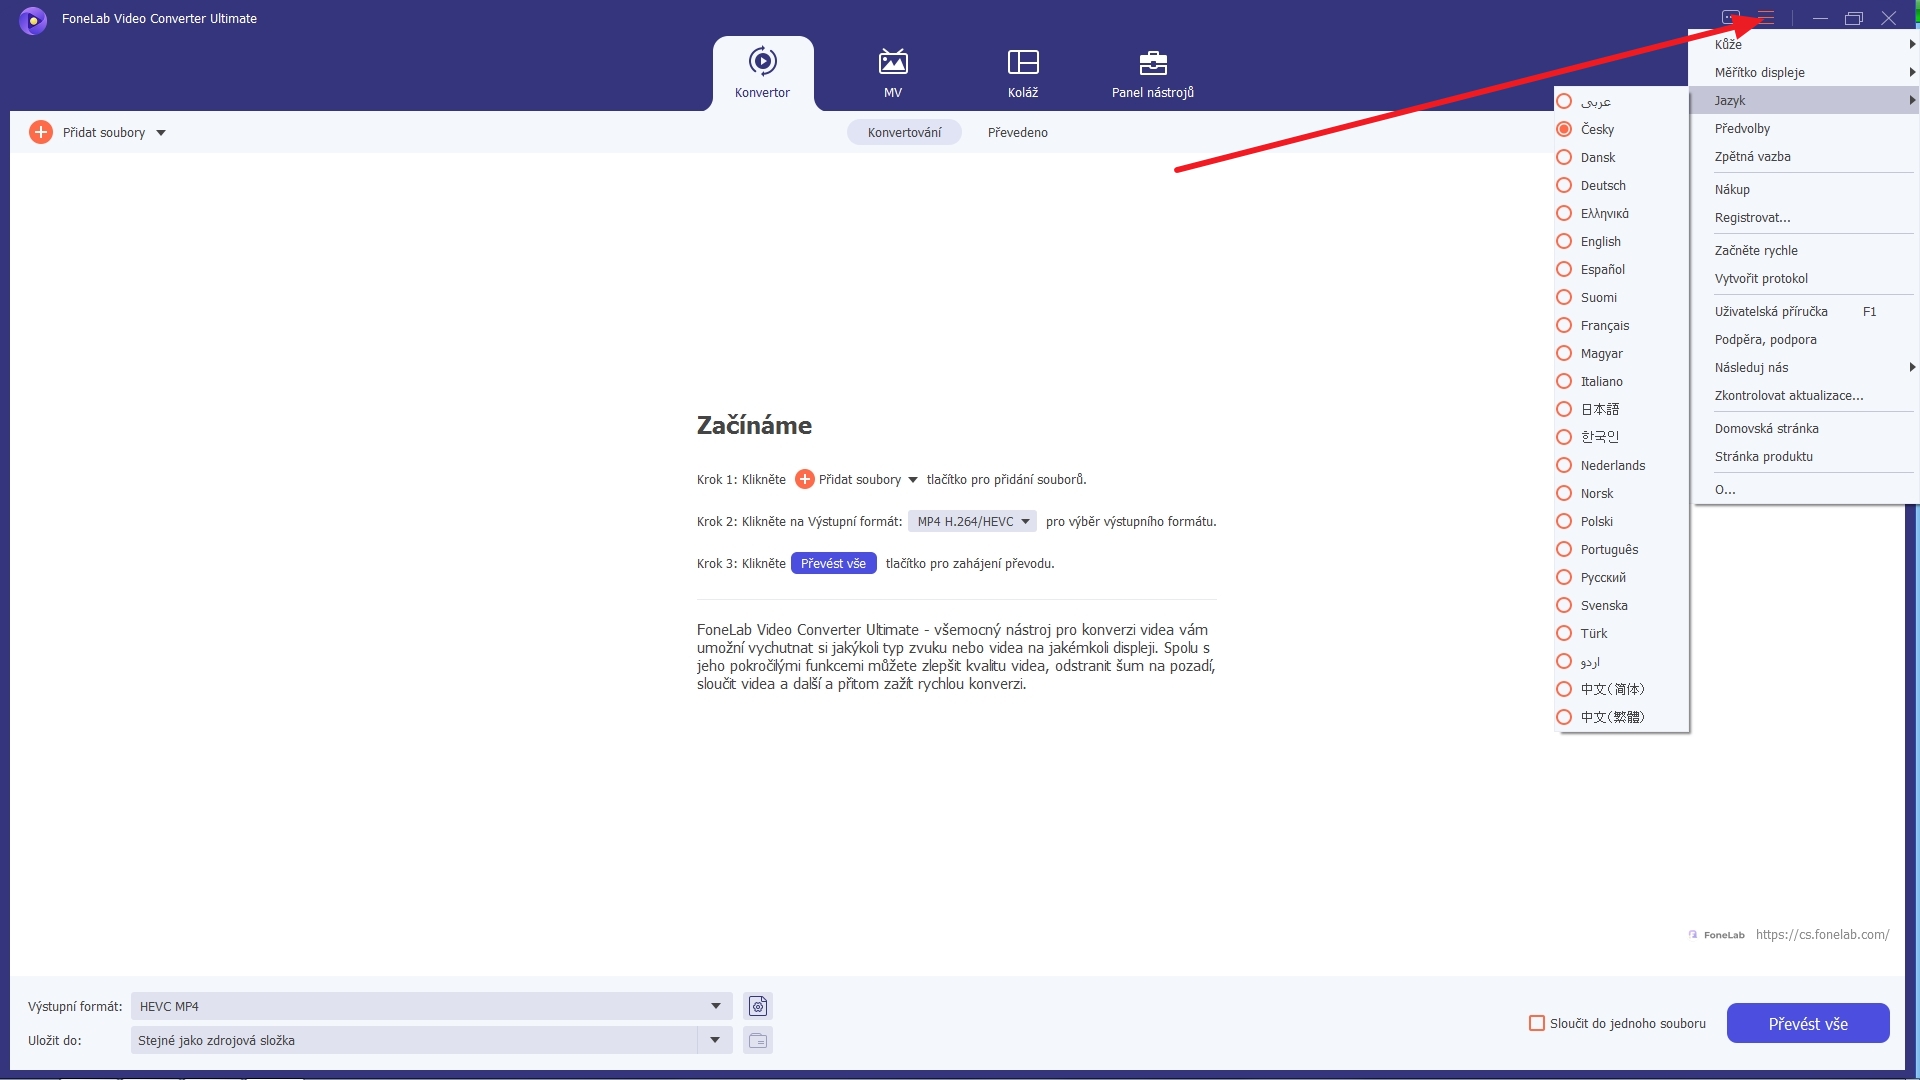
Task: Close the FoneLab window
Action: coord(1888,18)
